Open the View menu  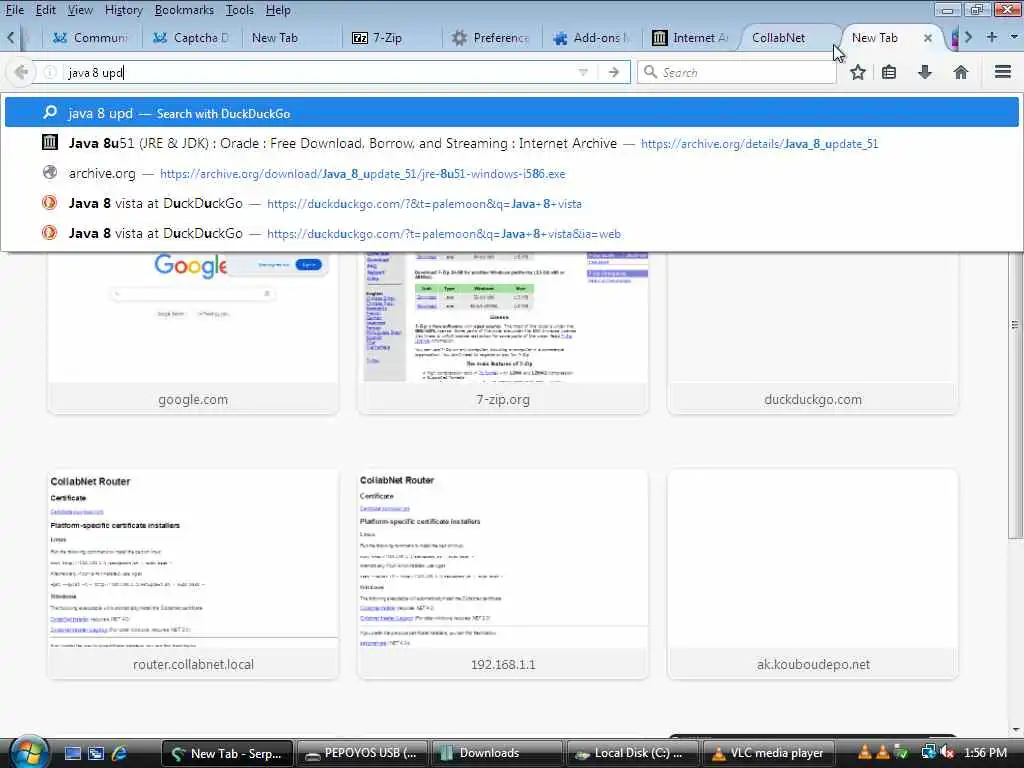(x=80, y=10)
